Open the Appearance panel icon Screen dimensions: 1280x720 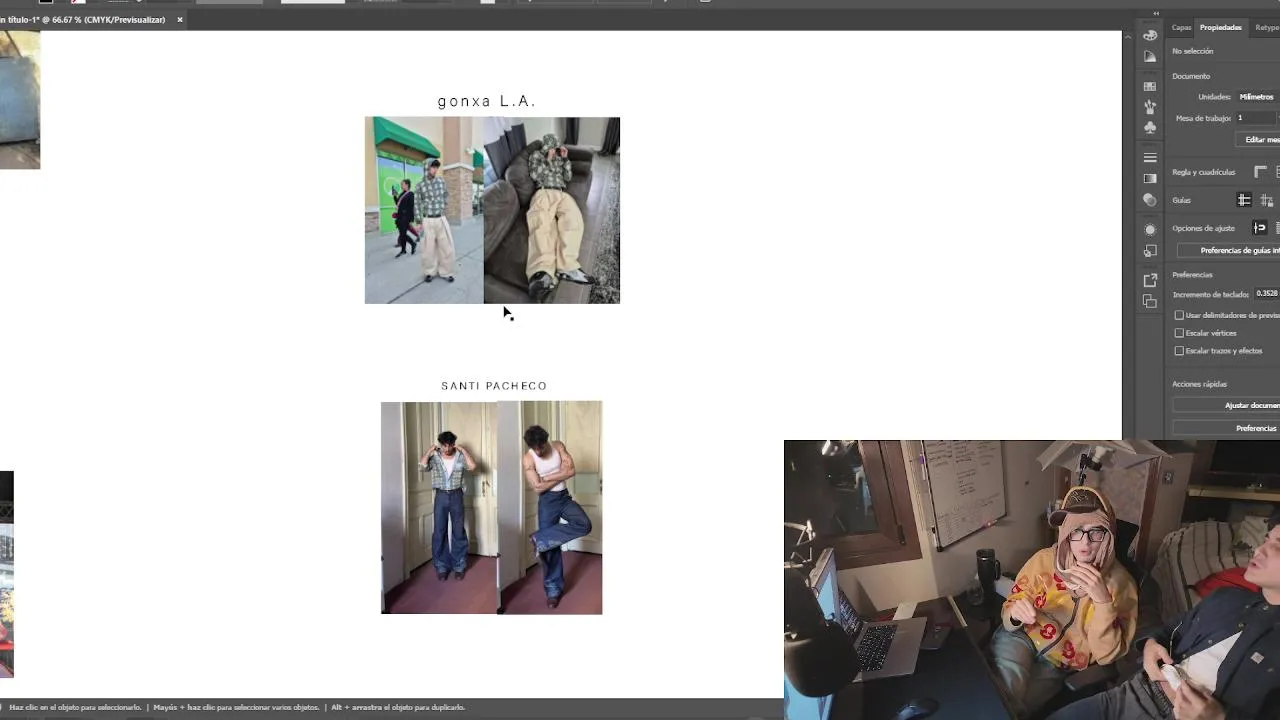pos(1150,230)
